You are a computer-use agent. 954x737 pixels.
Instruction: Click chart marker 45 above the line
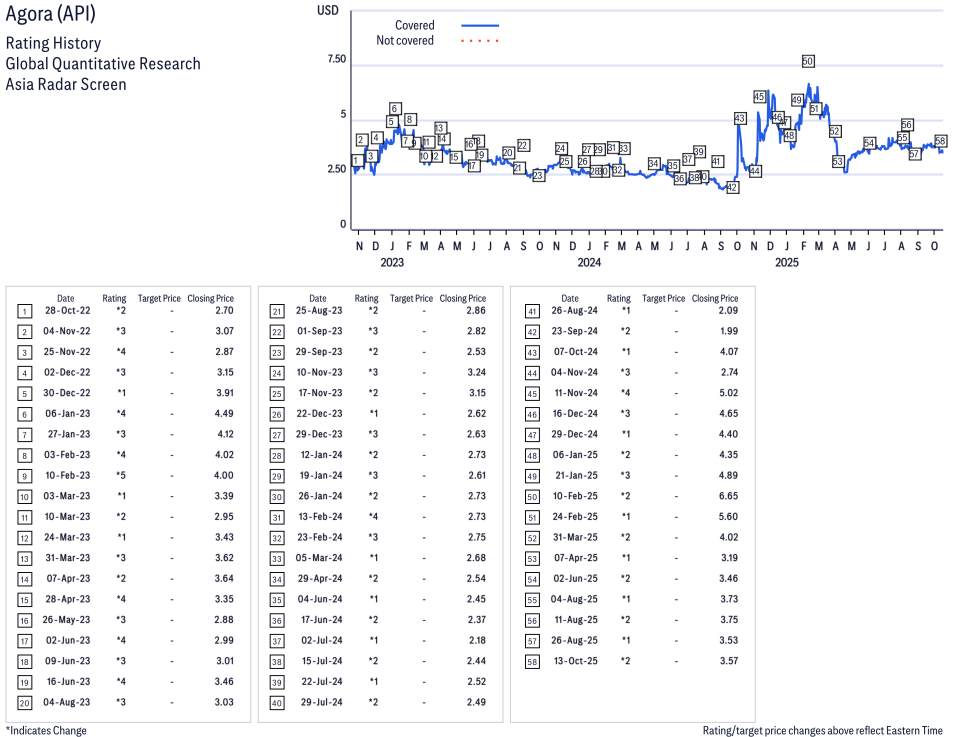(x=759, y=97)
